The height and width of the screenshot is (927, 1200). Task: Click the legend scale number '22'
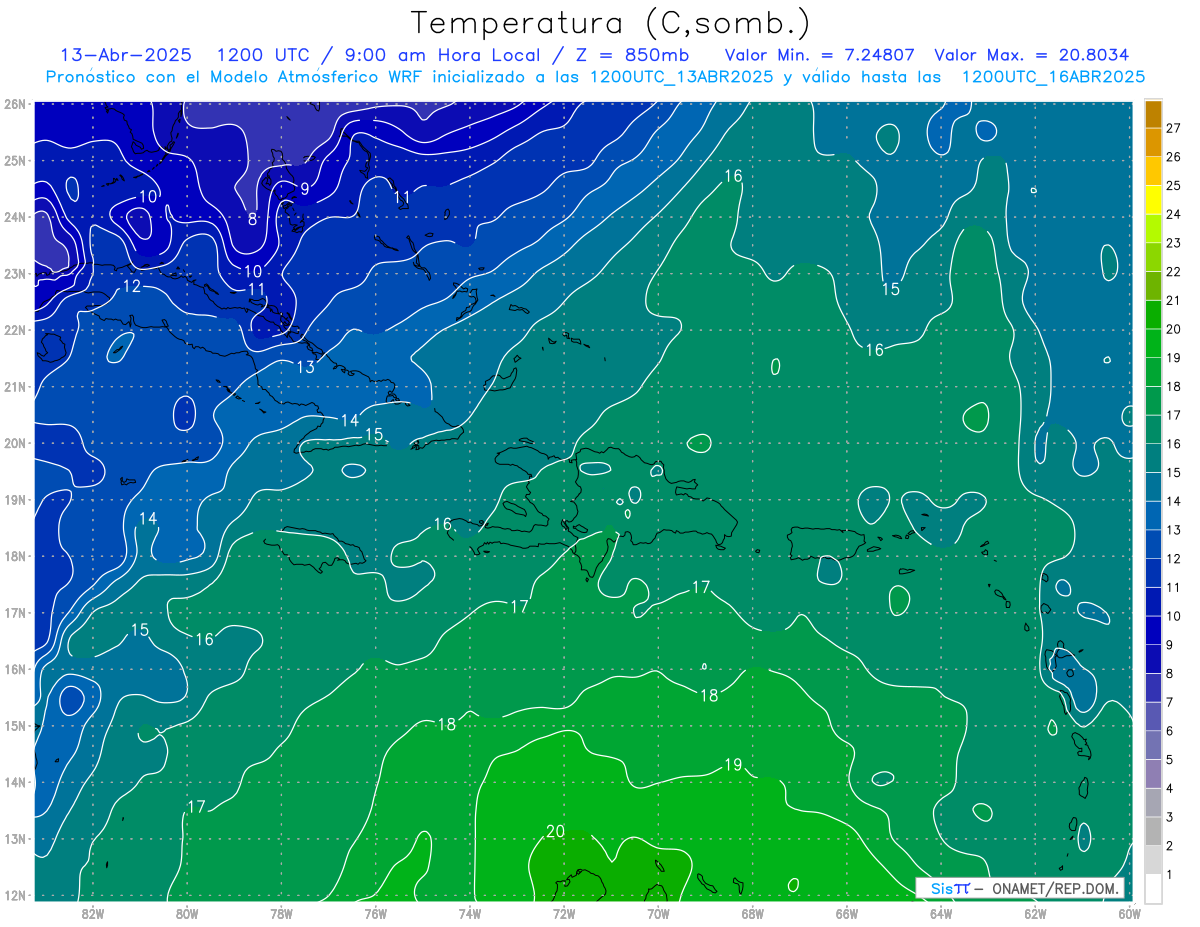(1173, 272)
